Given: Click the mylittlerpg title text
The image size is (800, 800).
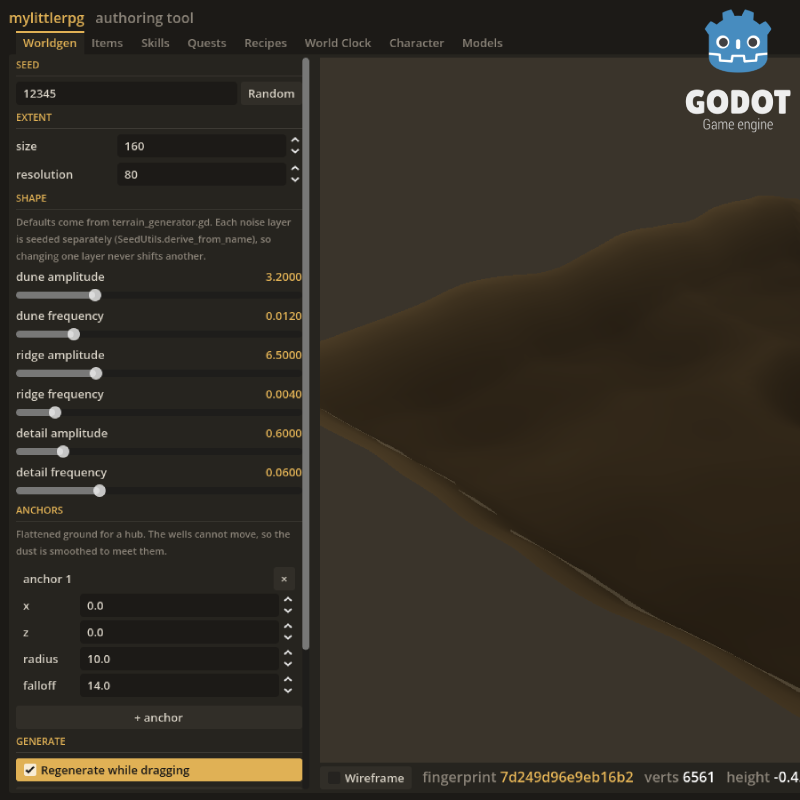Looking at the screenshot, I should click(x=46, y=18).
